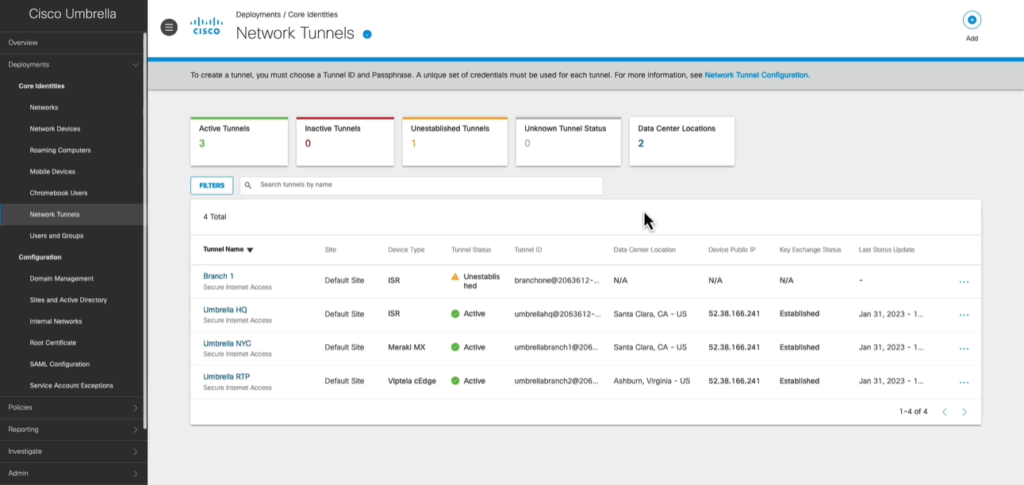Open Network Devices in the sidebar
The image size is (1024, 485).
coord(55,129)
